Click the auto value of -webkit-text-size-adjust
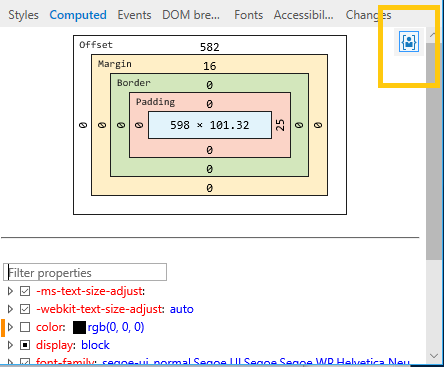Viewport: 444px width, 367px height. tap(182, 309)
